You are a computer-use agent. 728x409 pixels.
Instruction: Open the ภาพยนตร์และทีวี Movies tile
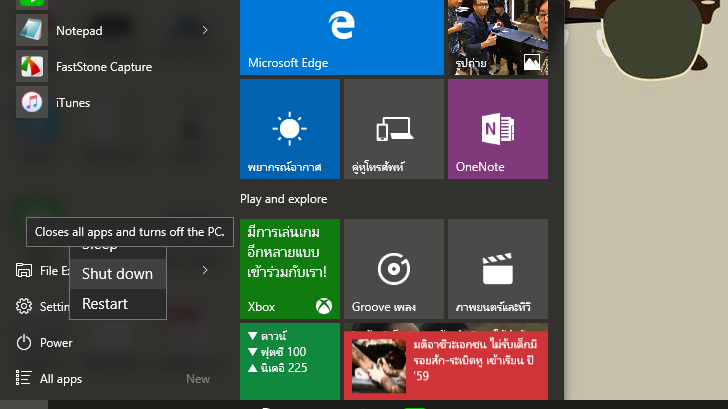click(498, 269)
